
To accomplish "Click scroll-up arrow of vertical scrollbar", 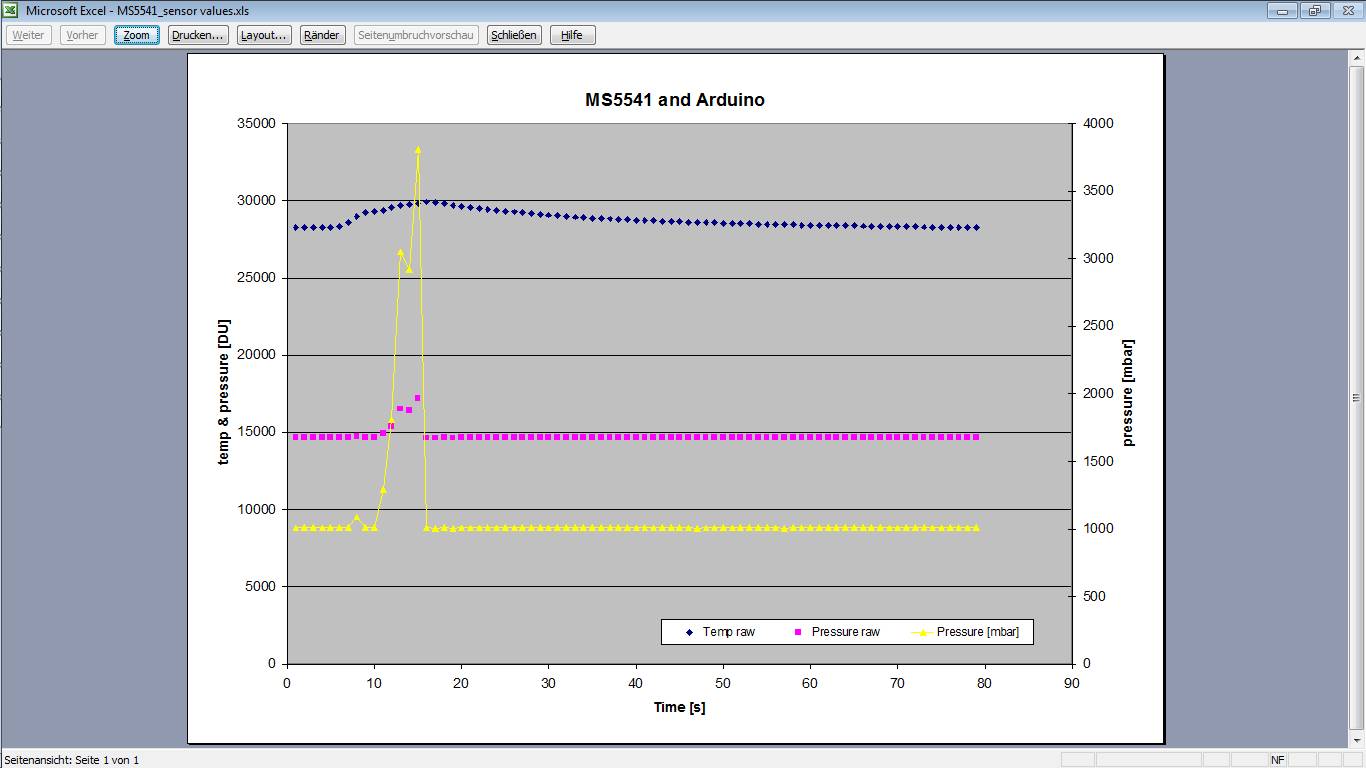I will 1357,58.
